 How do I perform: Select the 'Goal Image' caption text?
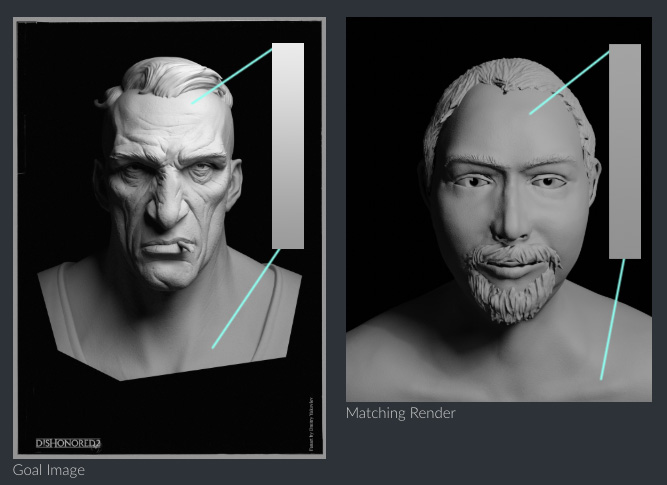[x=48, y=470]
